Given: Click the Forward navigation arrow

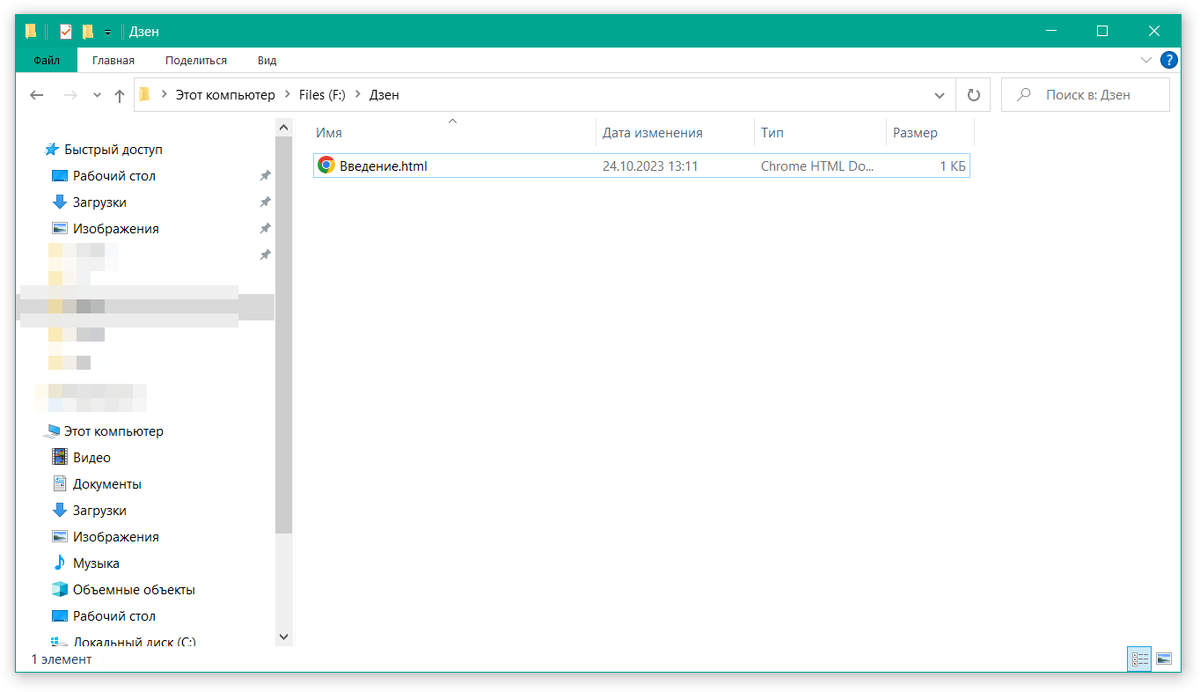Looking at the screenshot, I should (70, 95).
